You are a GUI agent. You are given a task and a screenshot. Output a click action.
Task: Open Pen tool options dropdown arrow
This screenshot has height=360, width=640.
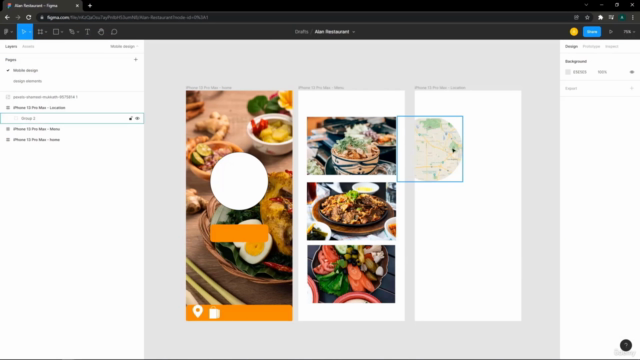coord(78,32)
